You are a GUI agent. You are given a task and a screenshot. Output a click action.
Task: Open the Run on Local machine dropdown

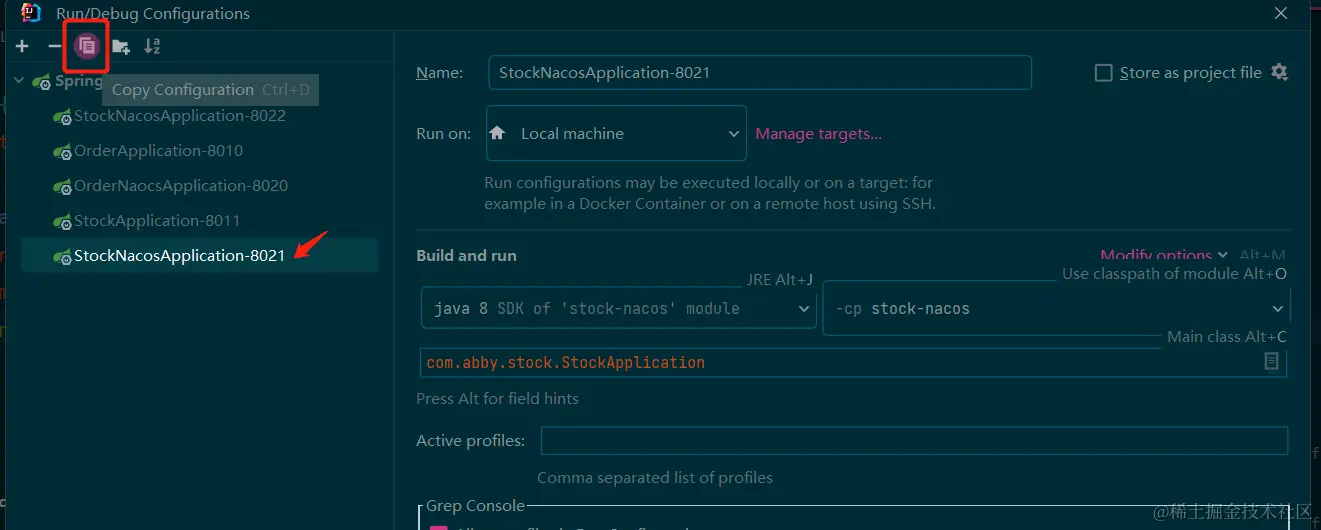click(x=616, y=133)
